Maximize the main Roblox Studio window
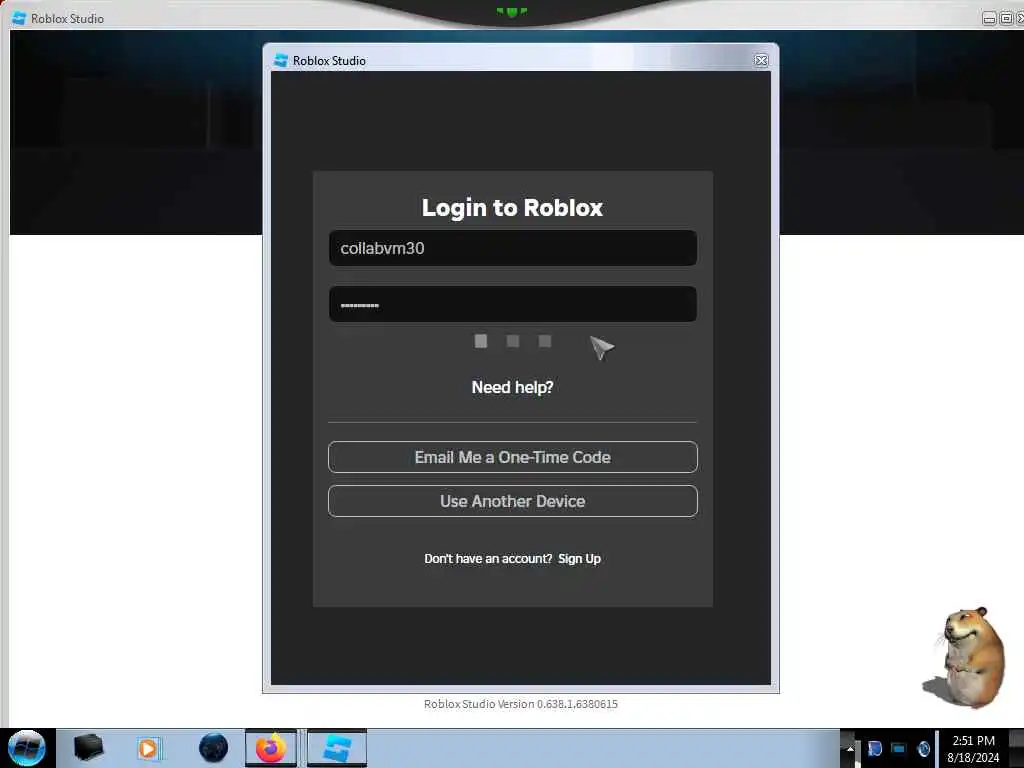This screenshot has height=768, width=1024. 1006,18
